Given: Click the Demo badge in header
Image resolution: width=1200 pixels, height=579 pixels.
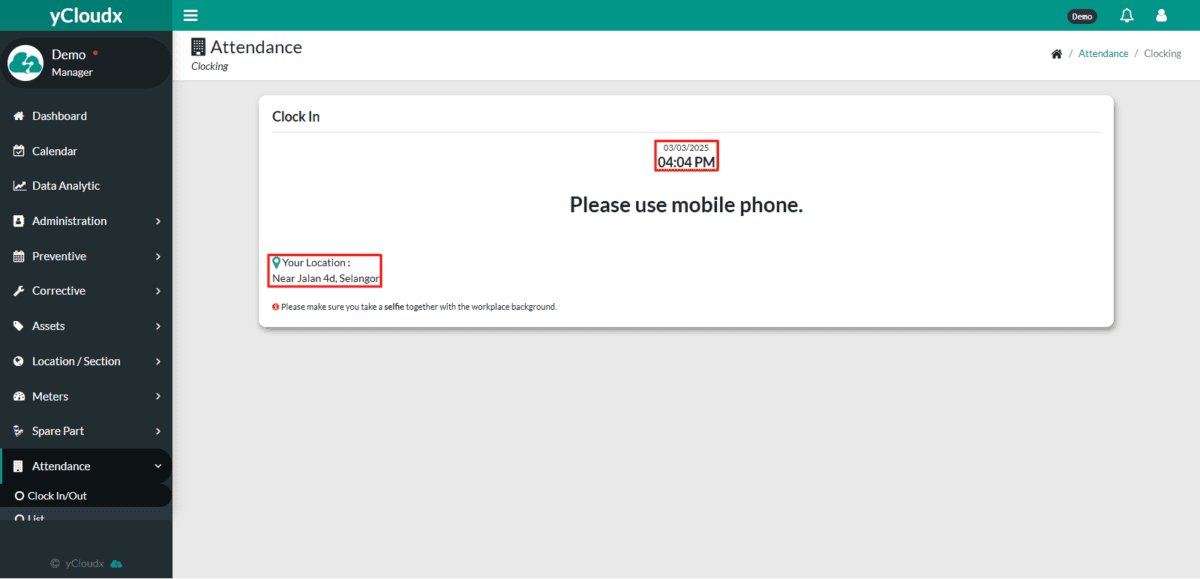Looking at the screenshot, I should pos(1082,16).
